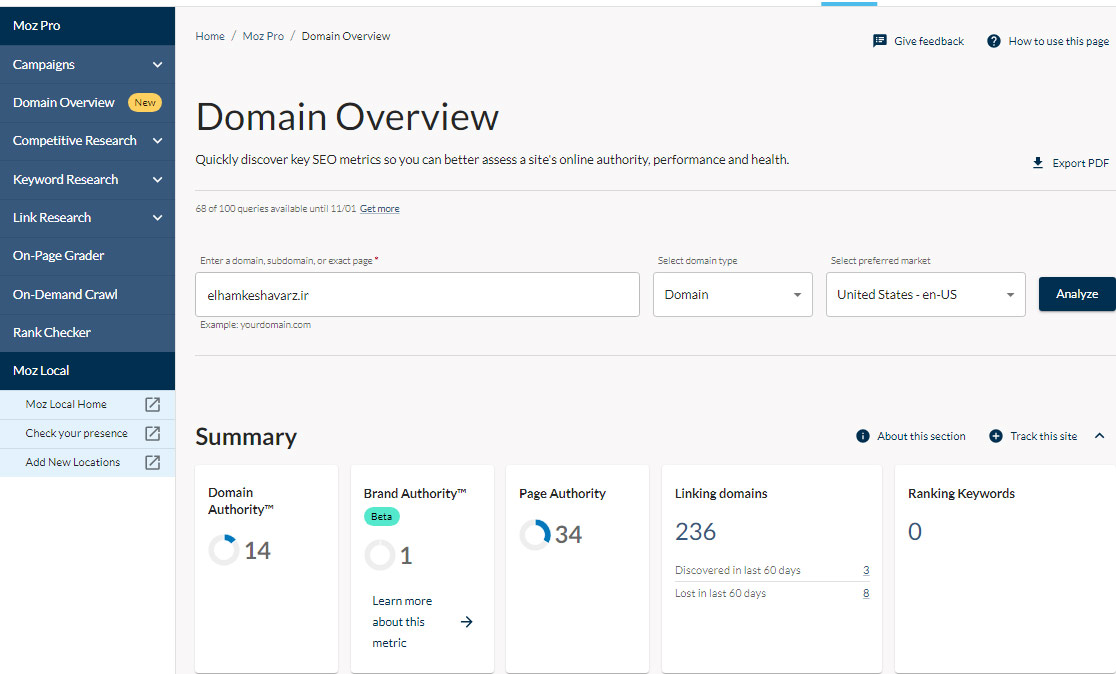Image resolution: width=1116 pixels, height=674 pixels.
Task: Click the Give feedback chat icon
Action: [x=879, y=41]
